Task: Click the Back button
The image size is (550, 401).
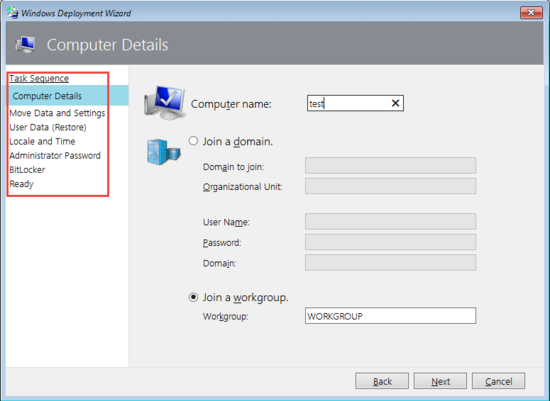Action: pyautogui.click(x=382, y=381)
